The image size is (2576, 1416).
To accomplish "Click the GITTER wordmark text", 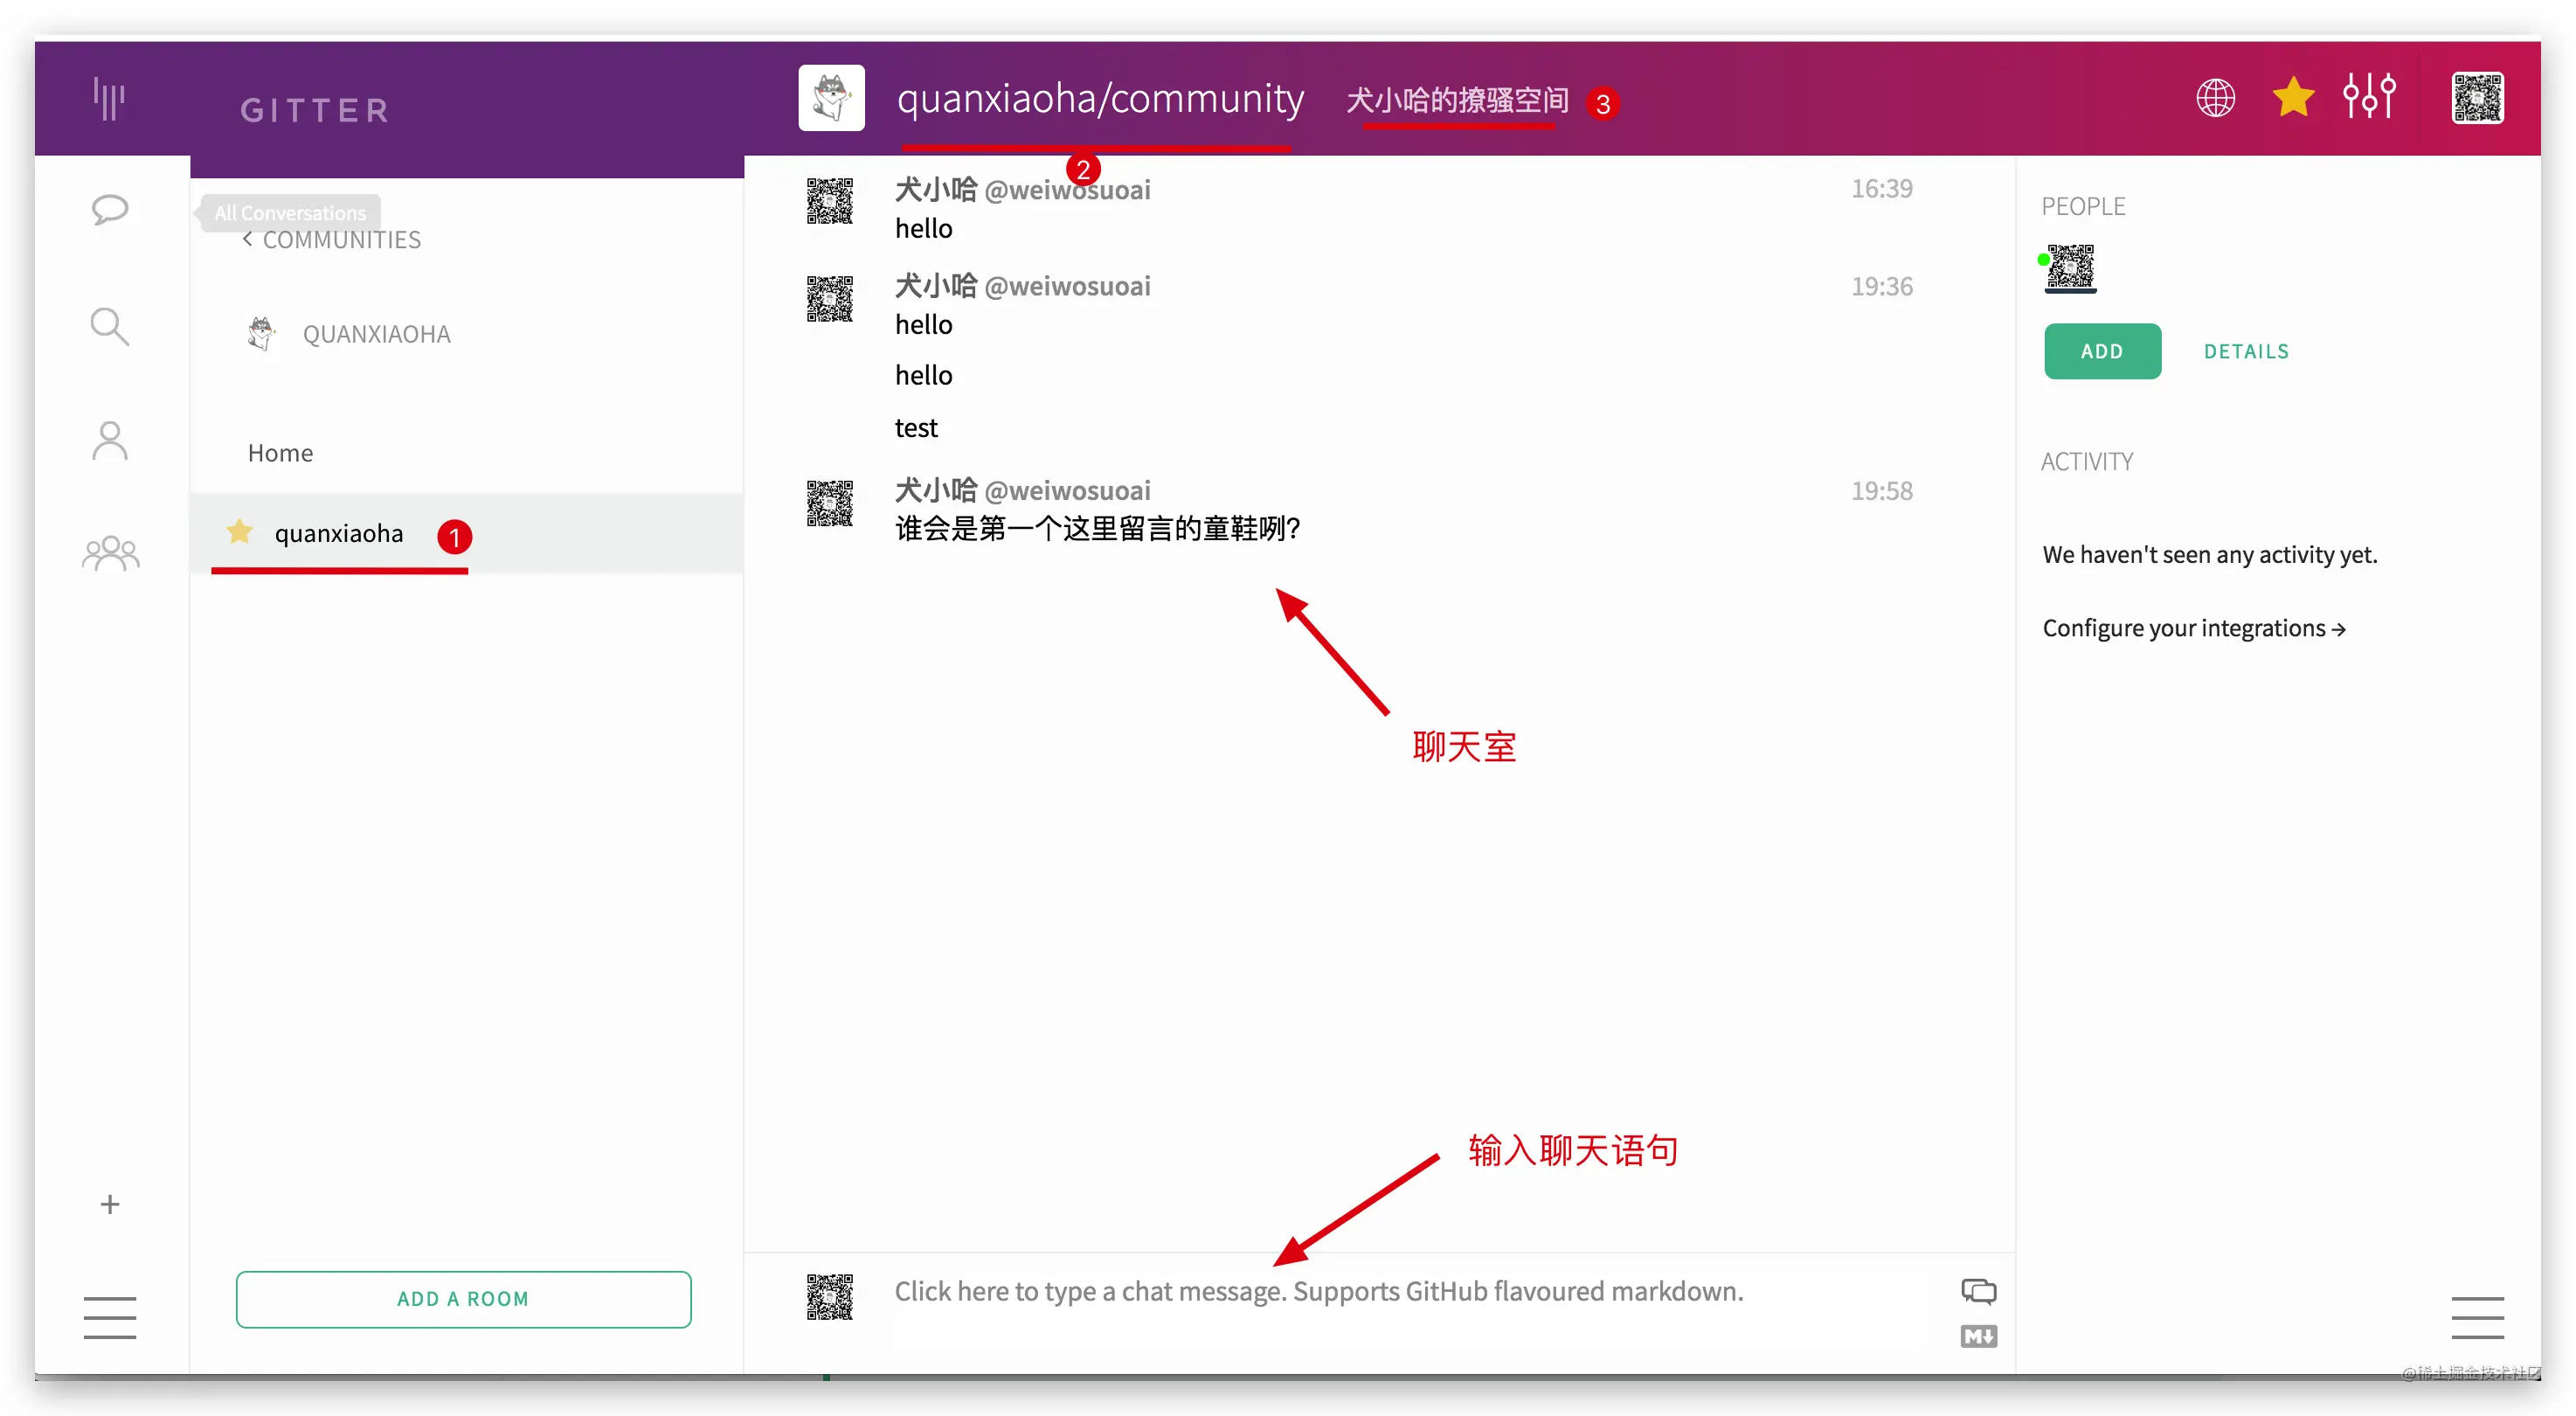I will point(315,110).
